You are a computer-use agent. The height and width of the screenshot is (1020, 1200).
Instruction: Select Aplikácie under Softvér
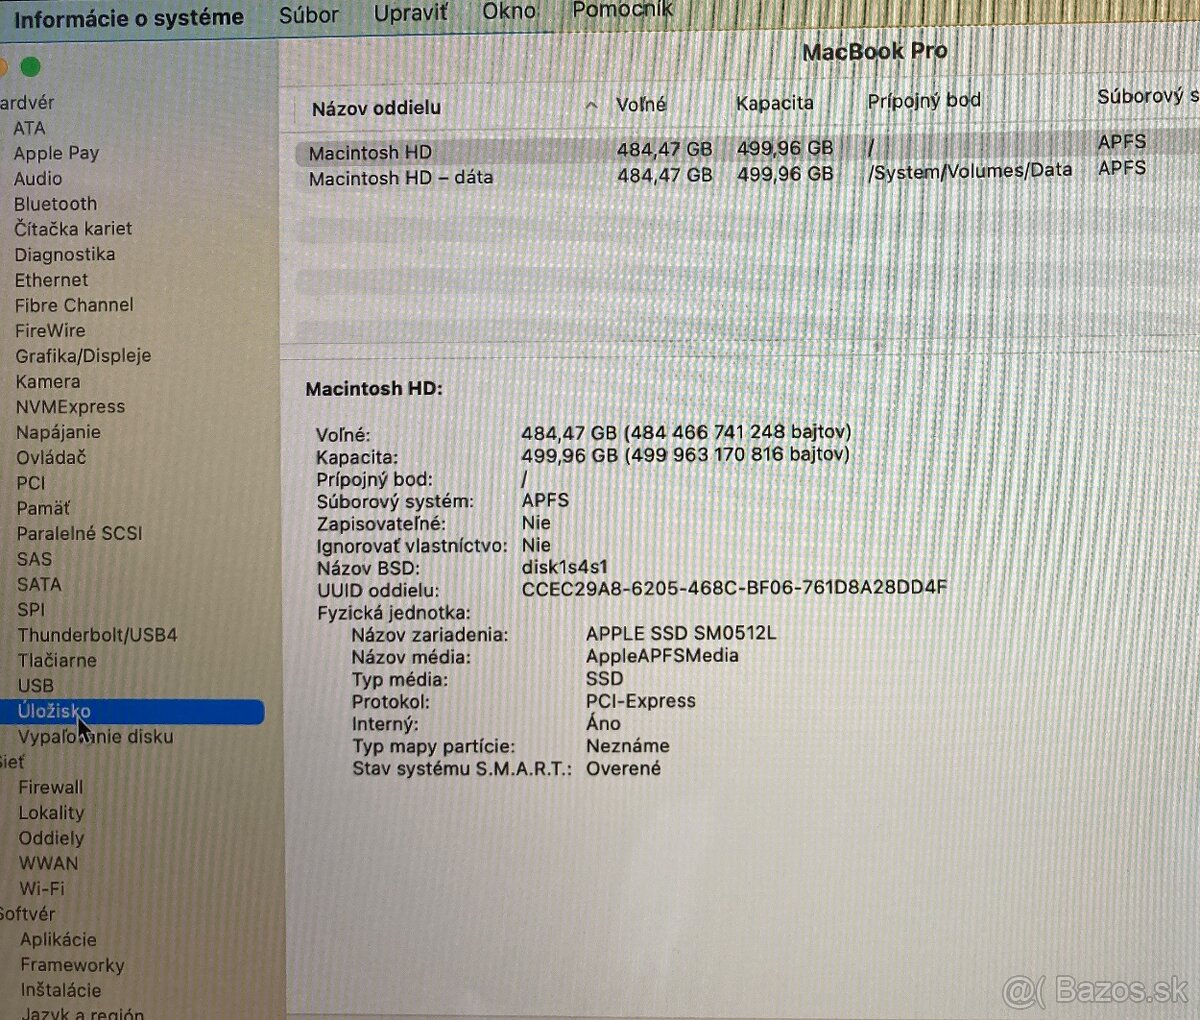click(x=58, y=939)
